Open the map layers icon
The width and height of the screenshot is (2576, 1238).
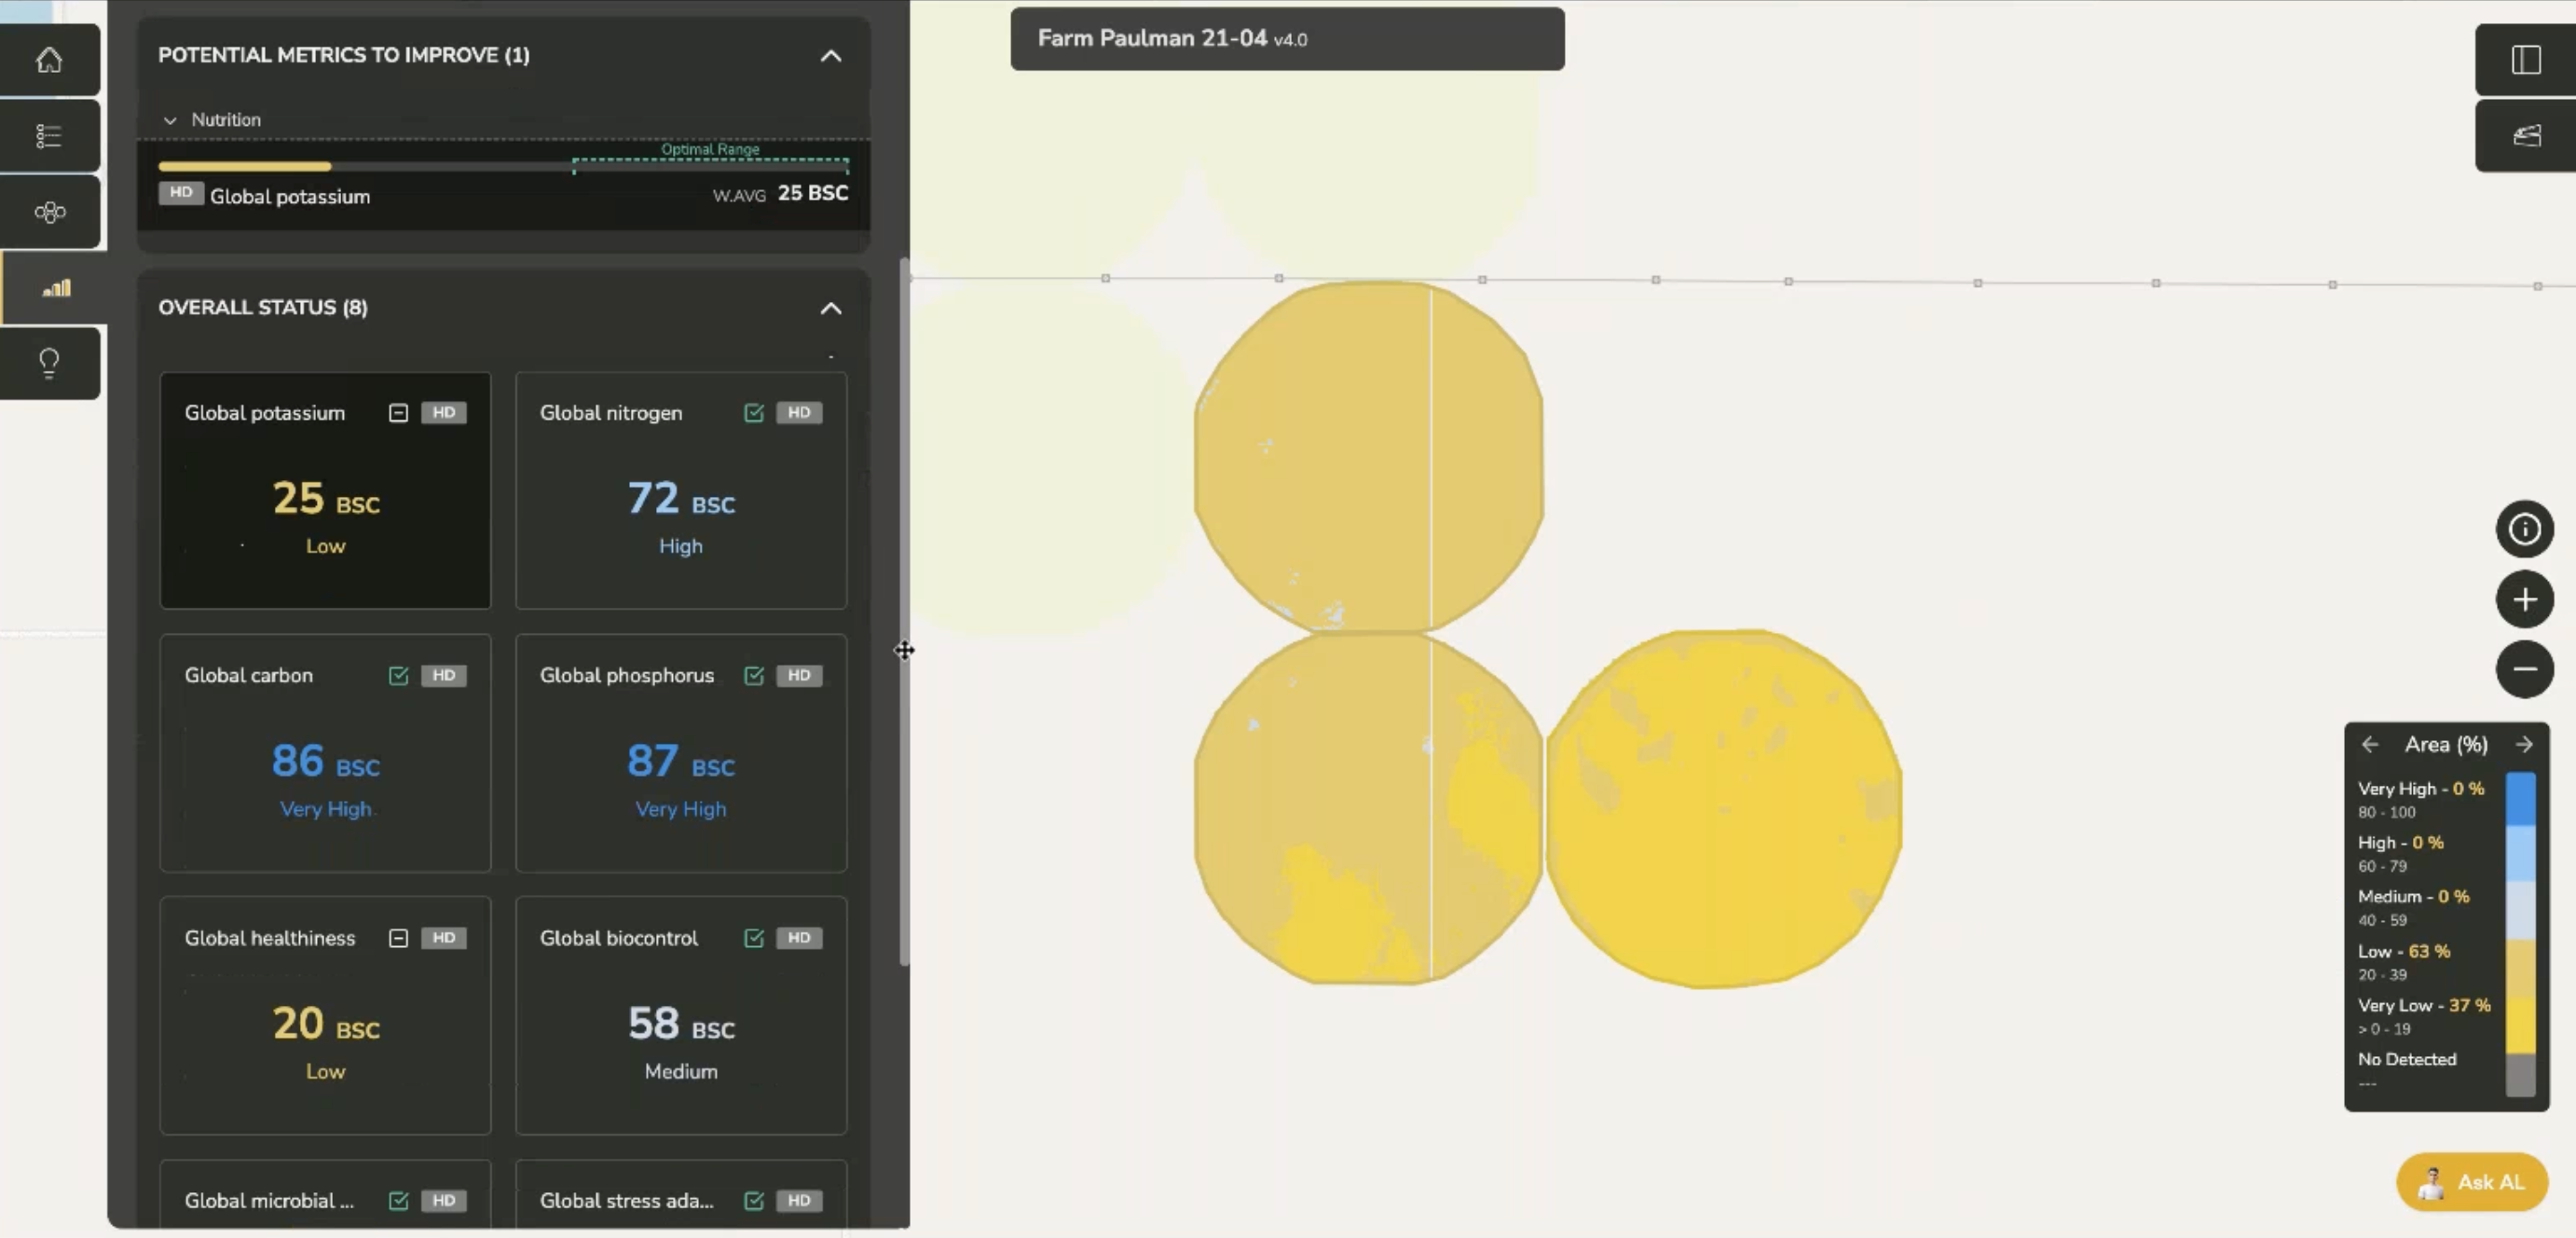(x=2525, y=136)
